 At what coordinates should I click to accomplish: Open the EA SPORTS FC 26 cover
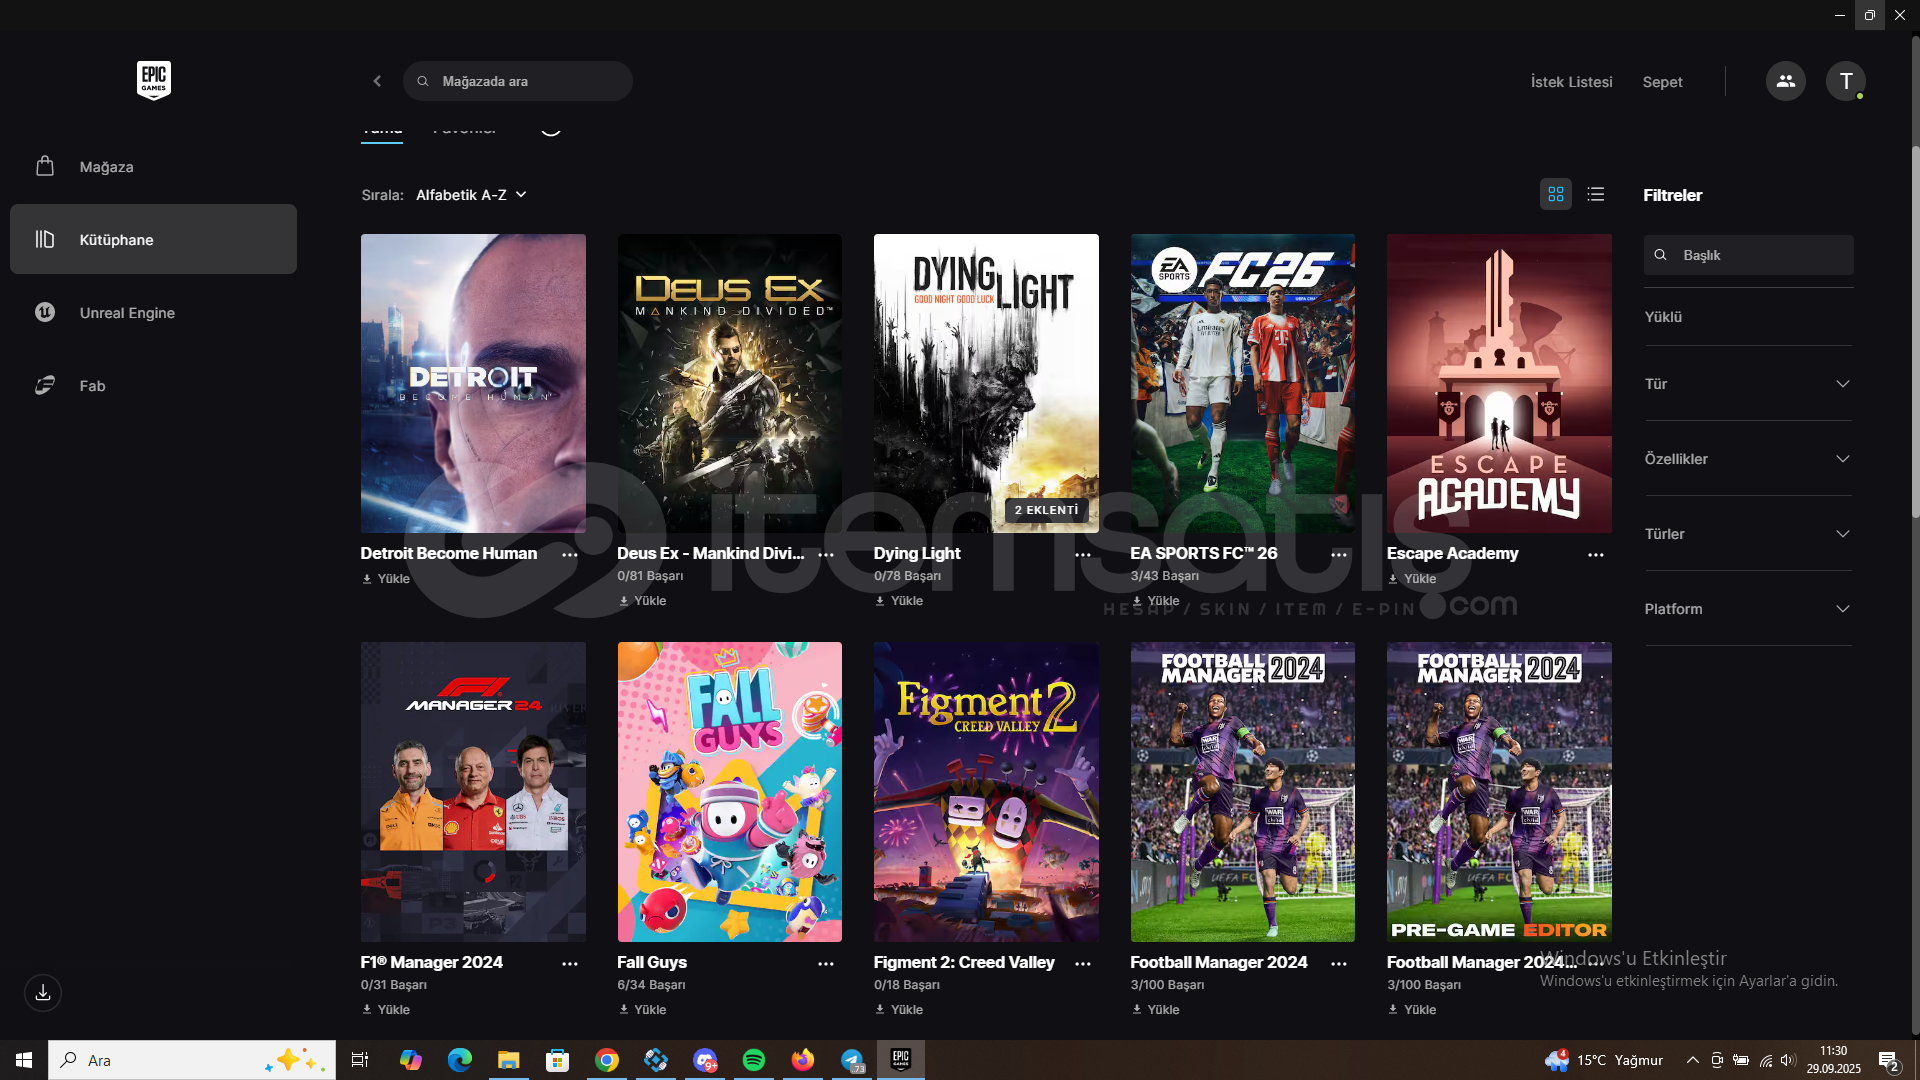click(1242, 383)
